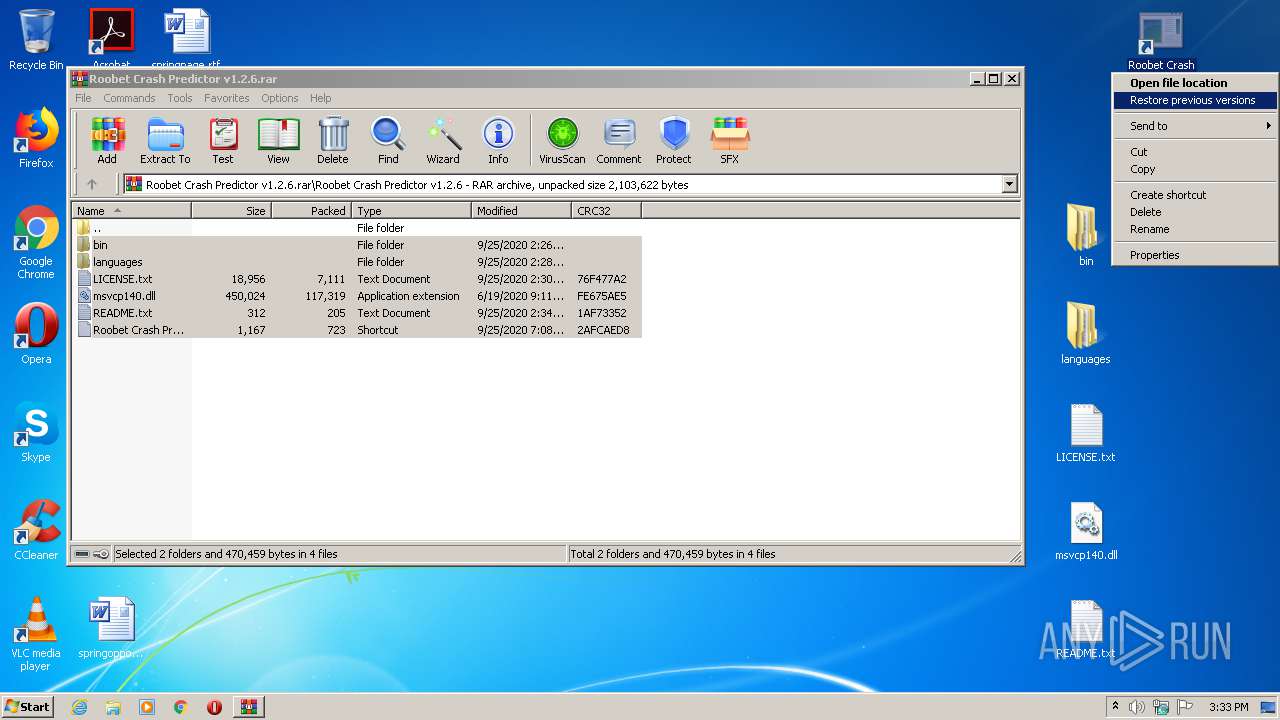This screenshot has width=1280, height=720.
Task: Open the Options menu
Action: [280, 98]
